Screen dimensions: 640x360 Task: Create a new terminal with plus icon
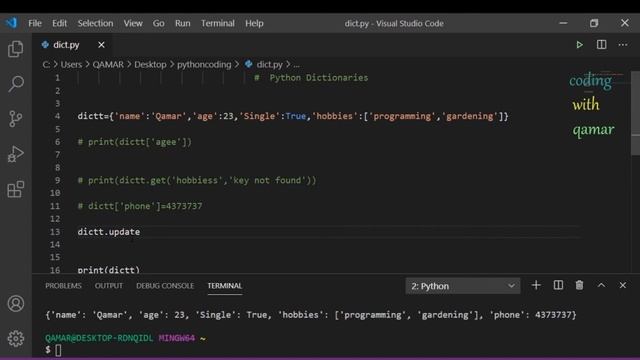point(536,285)
